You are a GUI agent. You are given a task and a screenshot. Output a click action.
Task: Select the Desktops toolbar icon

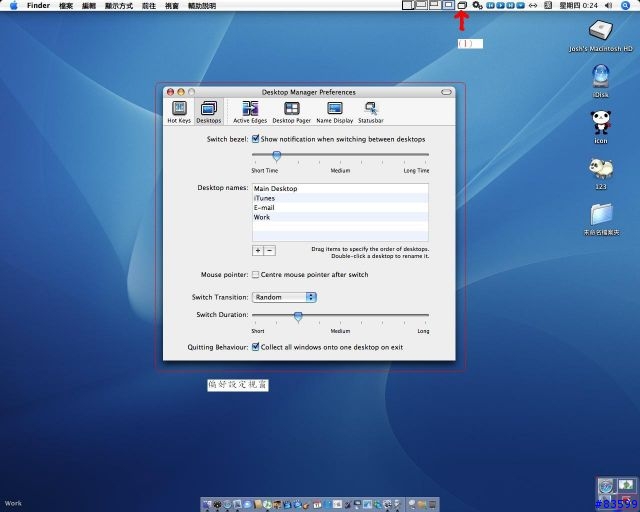click(x=209, y=111)
